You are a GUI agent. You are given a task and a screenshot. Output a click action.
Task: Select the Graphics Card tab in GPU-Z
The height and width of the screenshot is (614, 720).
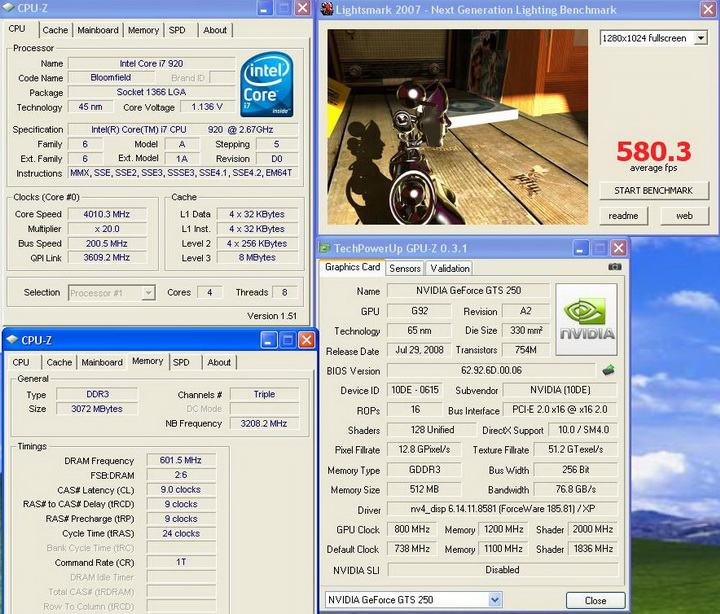(352, 267)
